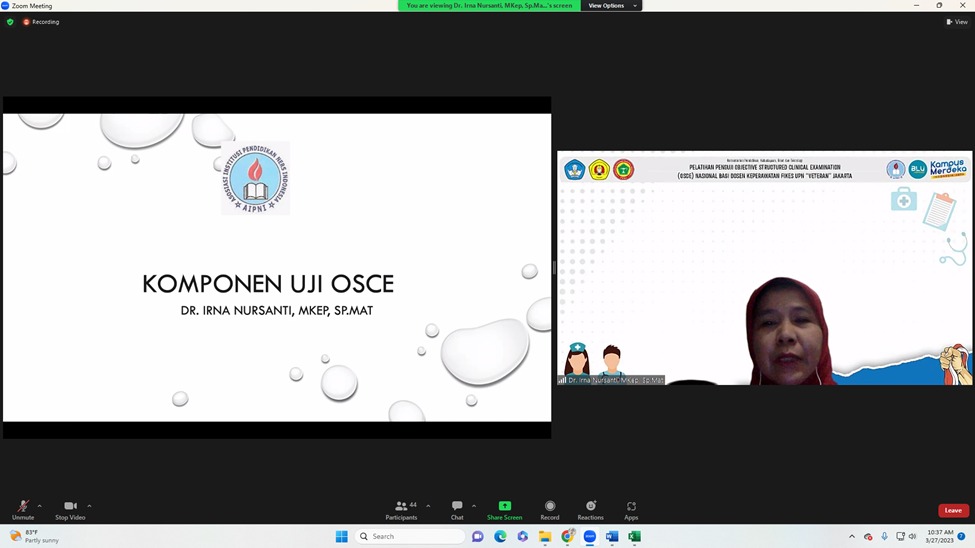The image size is (975, 548).
Task: Click the Recording indicator
Action: pyautogui.click(x=41, y=22)
